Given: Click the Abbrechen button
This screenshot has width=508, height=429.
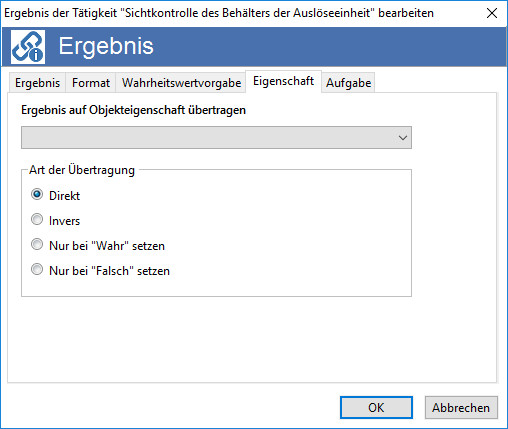Looking at the screenshot, I should tap(461, 407).
